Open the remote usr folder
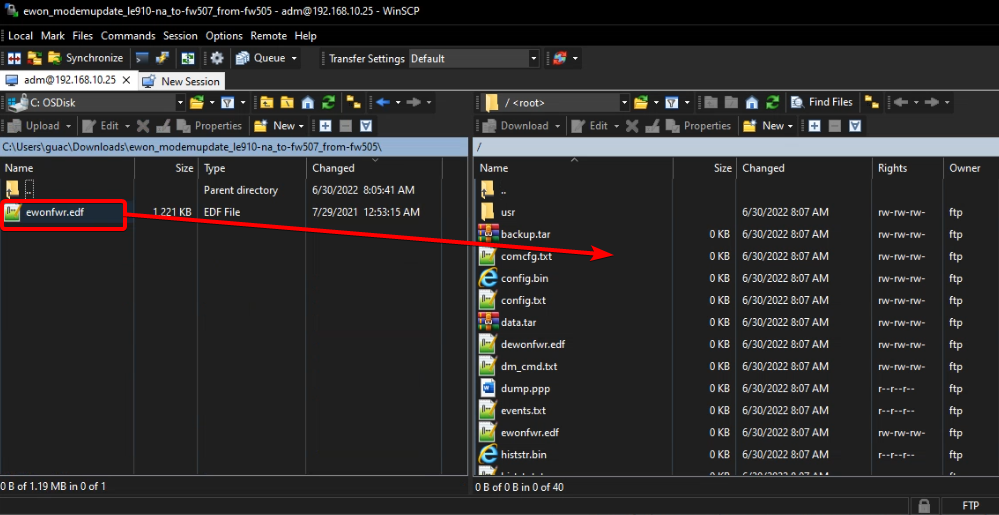 [x=508, y=212]
